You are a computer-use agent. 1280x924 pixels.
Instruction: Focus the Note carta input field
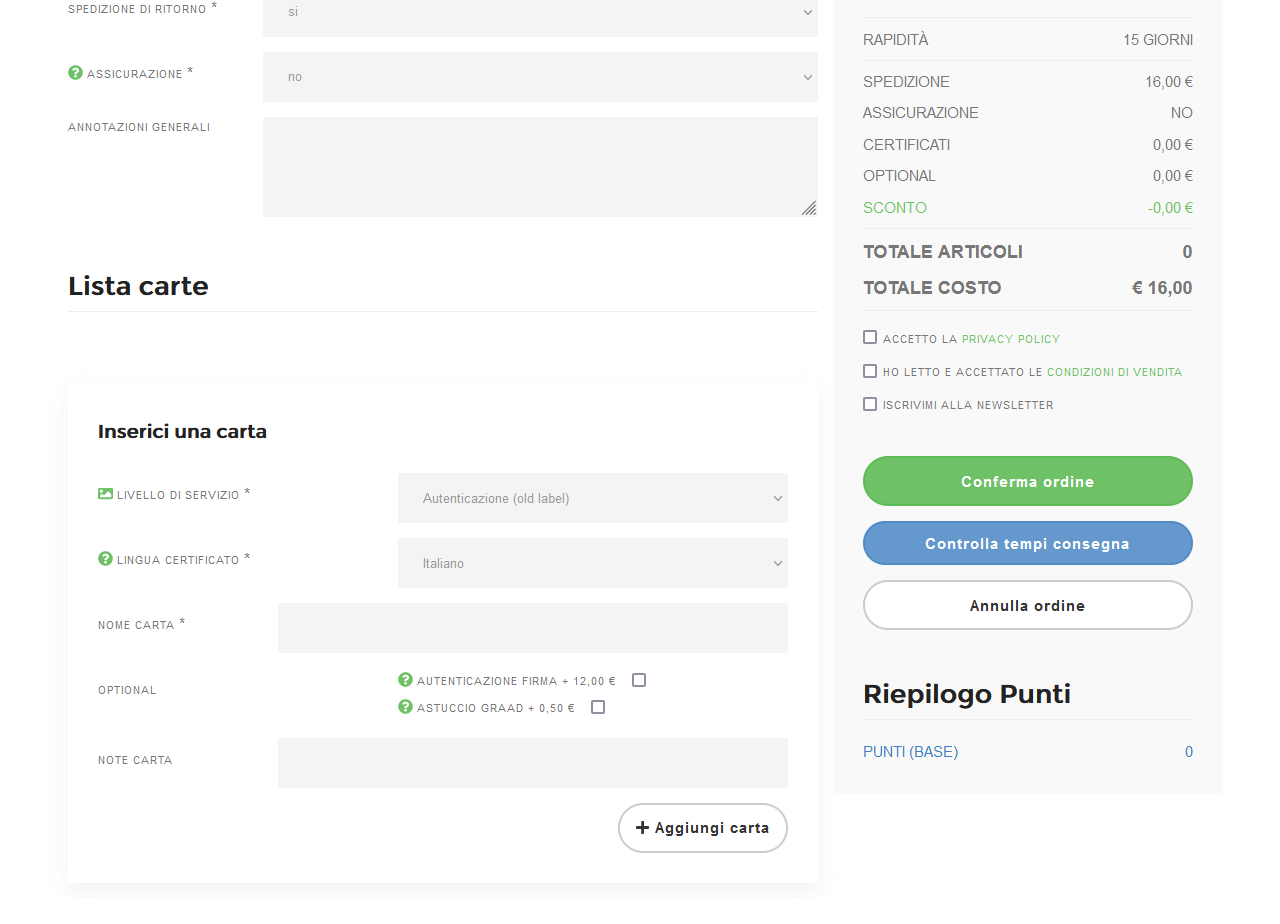(x=533, y=763)
